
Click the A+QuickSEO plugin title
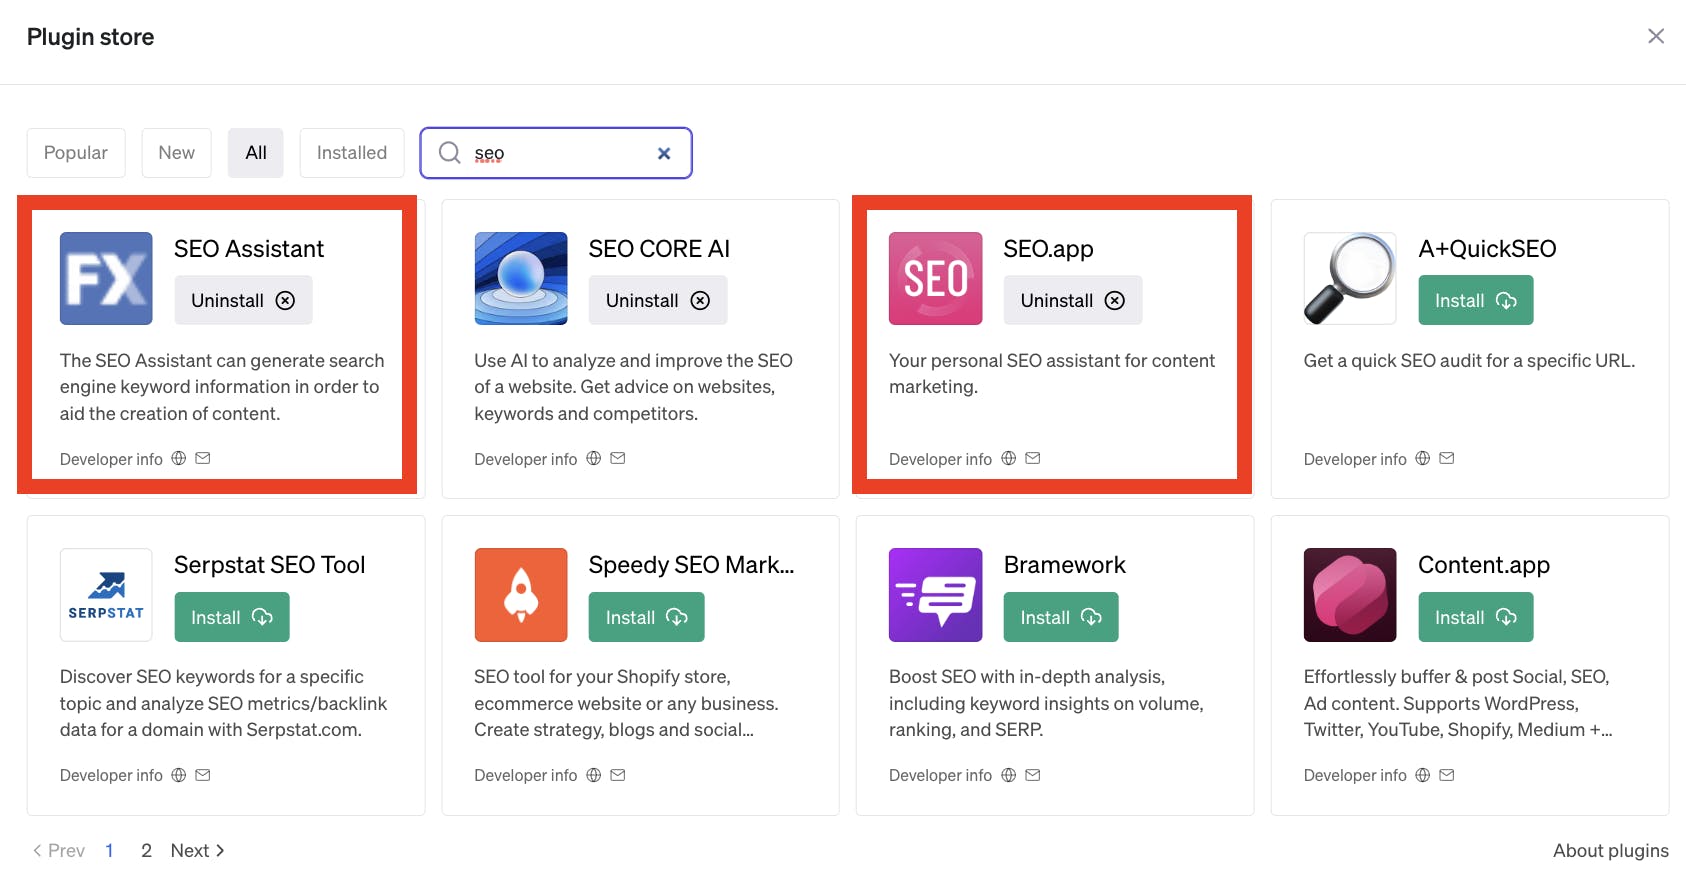(1487, 249)
